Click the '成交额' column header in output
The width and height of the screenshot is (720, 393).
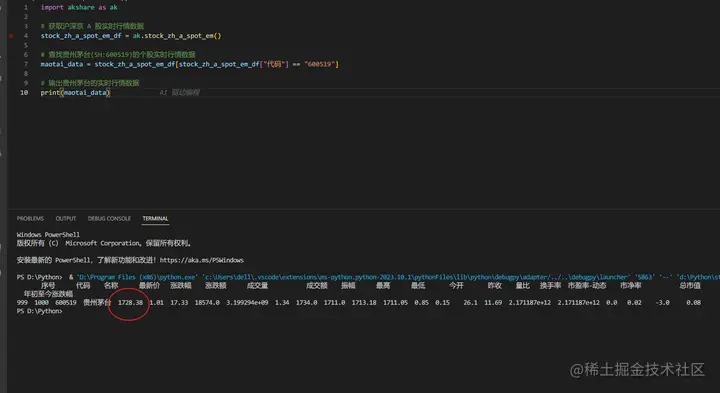point(317,286)
